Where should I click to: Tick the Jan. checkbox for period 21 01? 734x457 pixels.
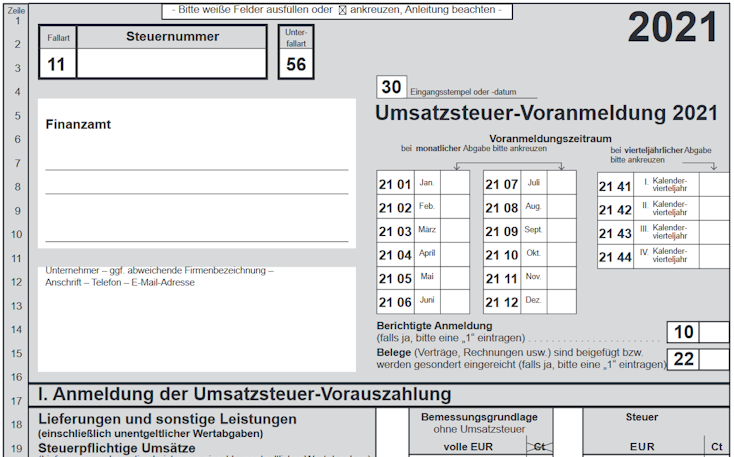tap(455, 183)
